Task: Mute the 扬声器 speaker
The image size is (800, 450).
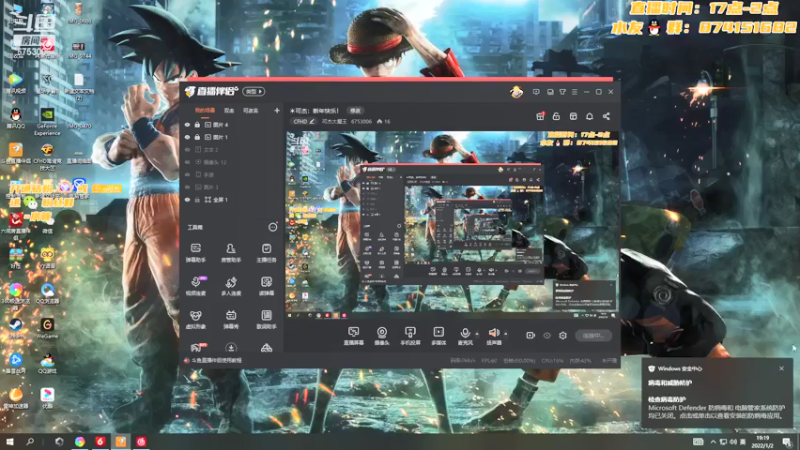Action: pos(493,336)
